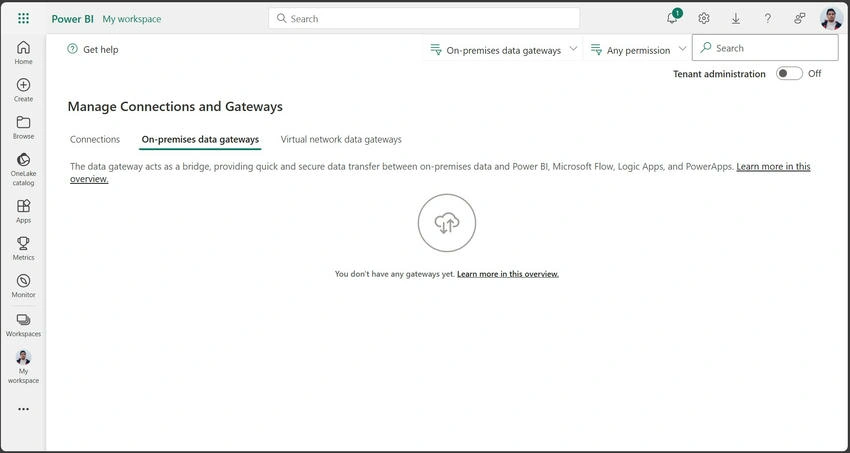Image resolution: width=850 pixels, height=453 pixels.
Task: Open Workspaces in left navigation
Action: click(x=23, y=325)
